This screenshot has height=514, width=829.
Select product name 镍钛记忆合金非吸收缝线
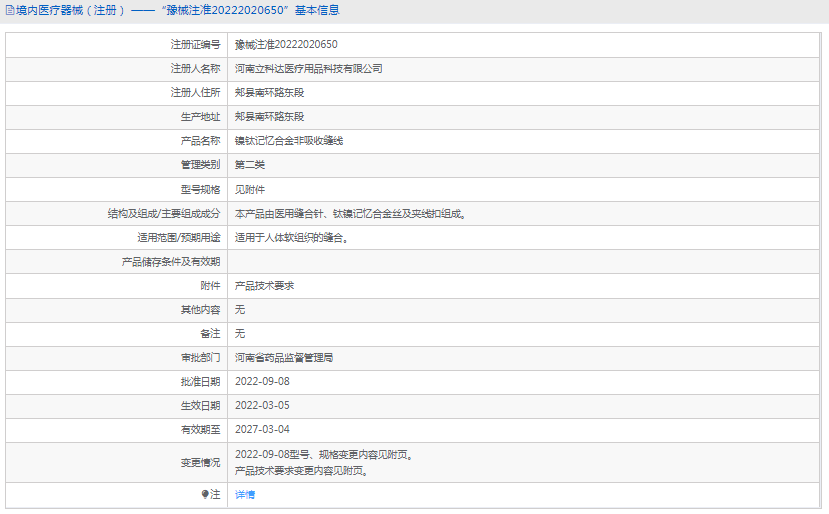click(x=289, y=141)
